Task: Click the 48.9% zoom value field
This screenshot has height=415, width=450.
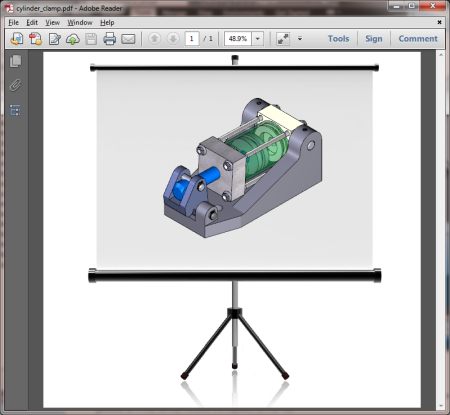Action: point(238,39)
